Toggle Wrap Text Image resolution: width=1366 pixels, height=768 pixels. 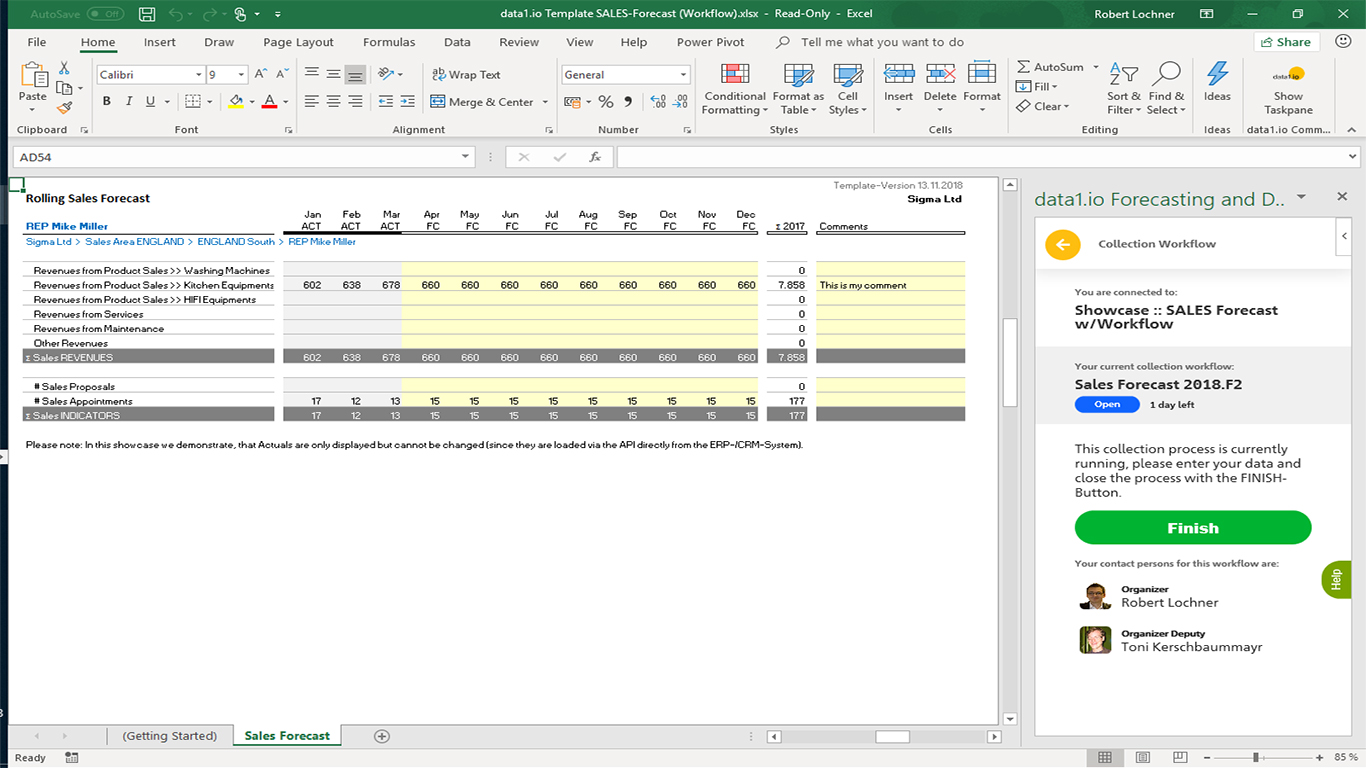(466, 75)
